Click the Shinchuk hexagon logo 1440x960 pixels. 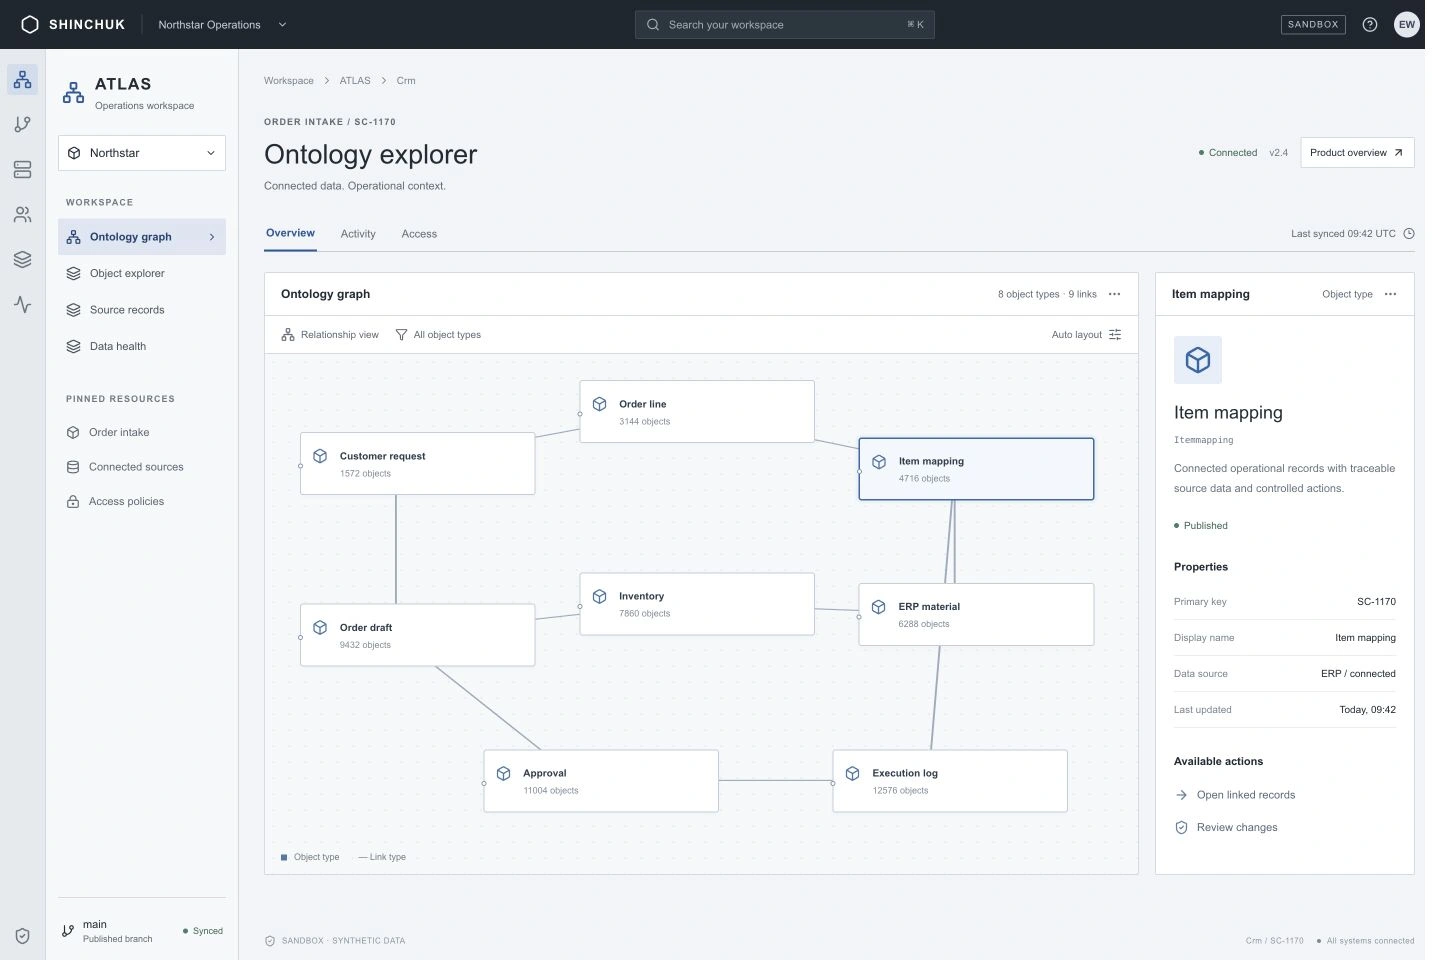30,24
